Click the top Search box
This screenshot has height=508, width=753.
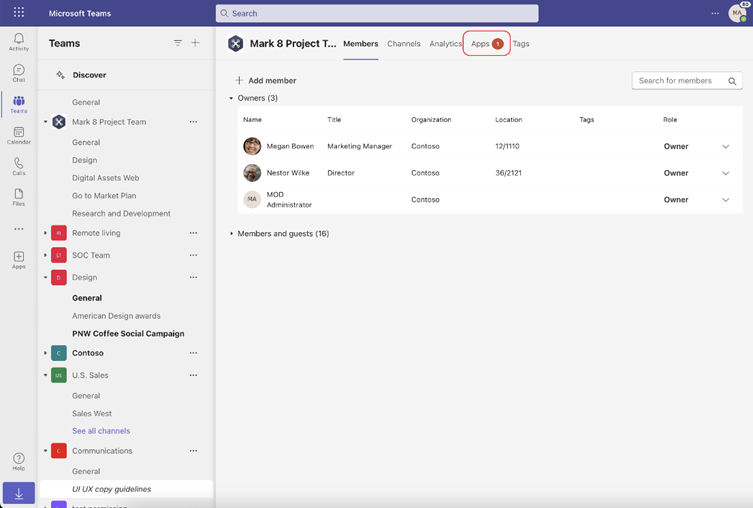(377, 13)
